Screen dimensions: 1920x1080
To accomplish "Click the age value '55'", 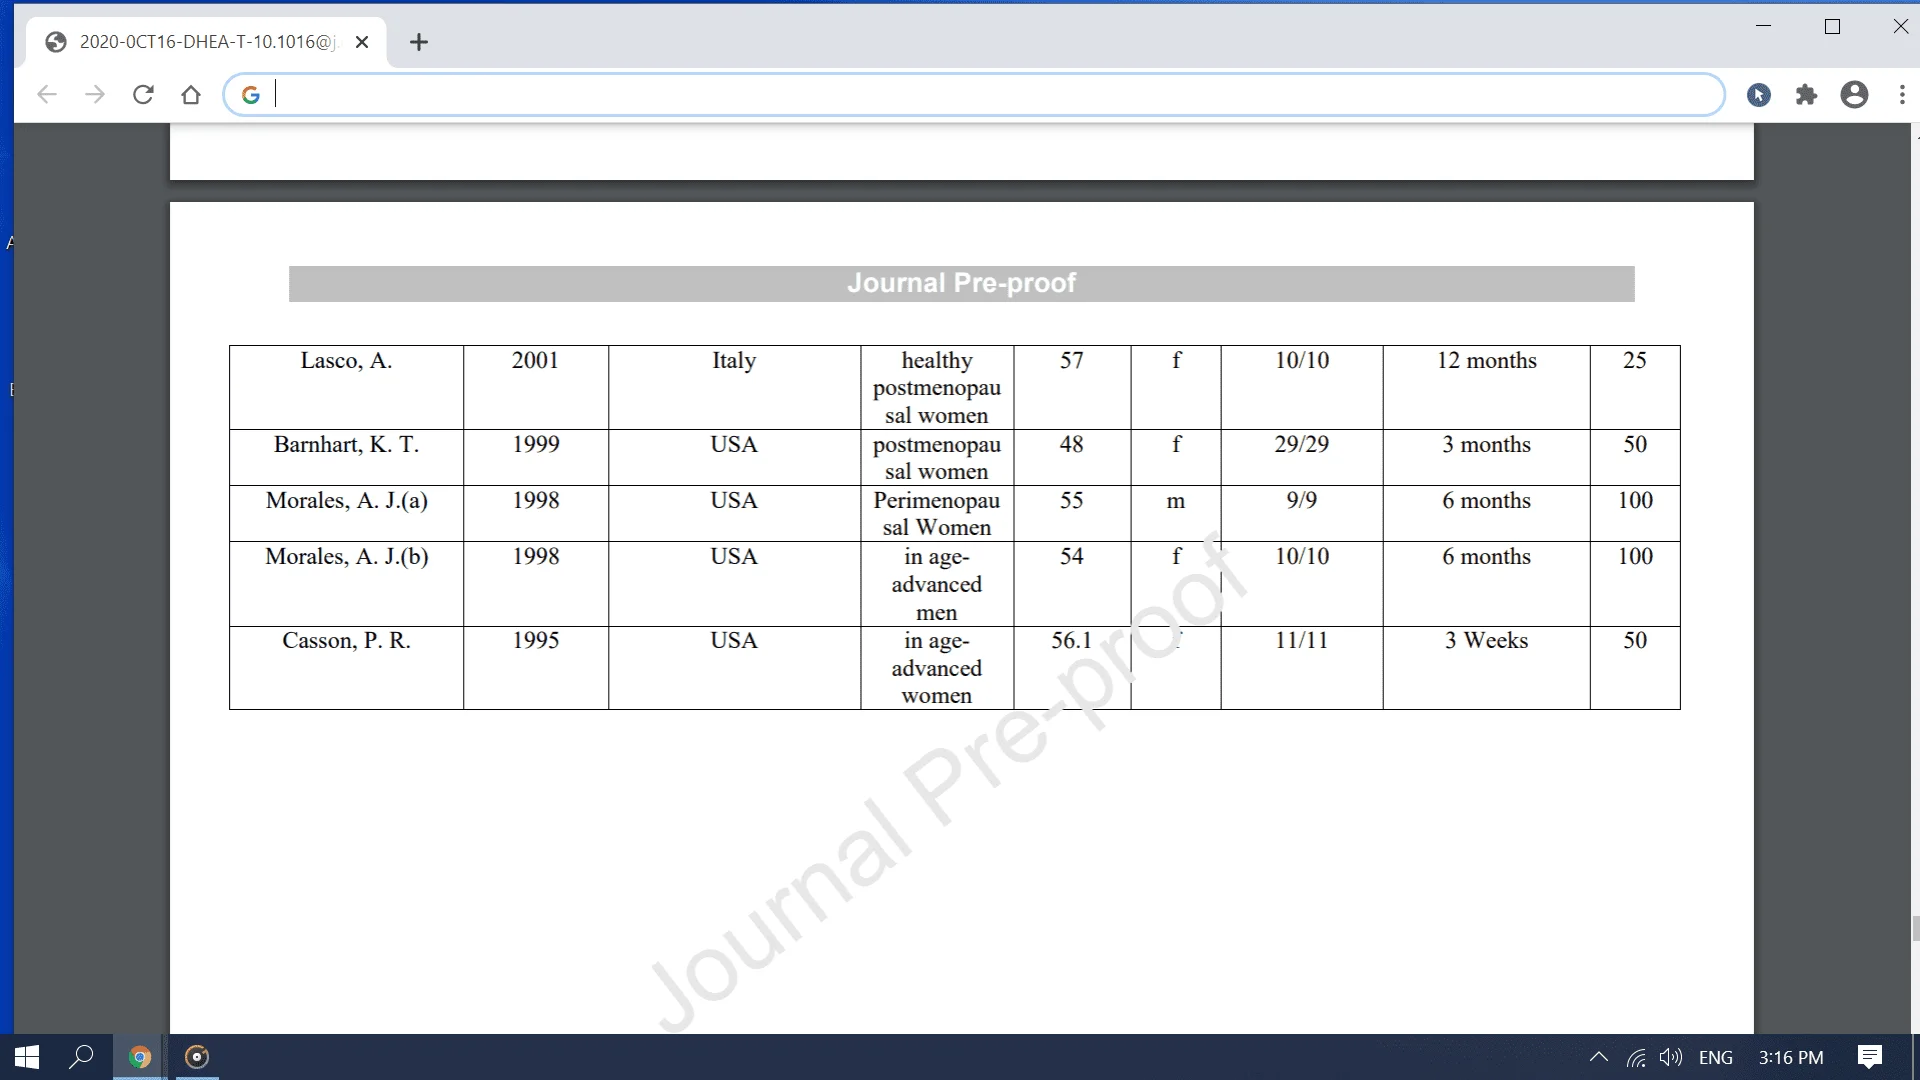I will tap(1072, 501).
